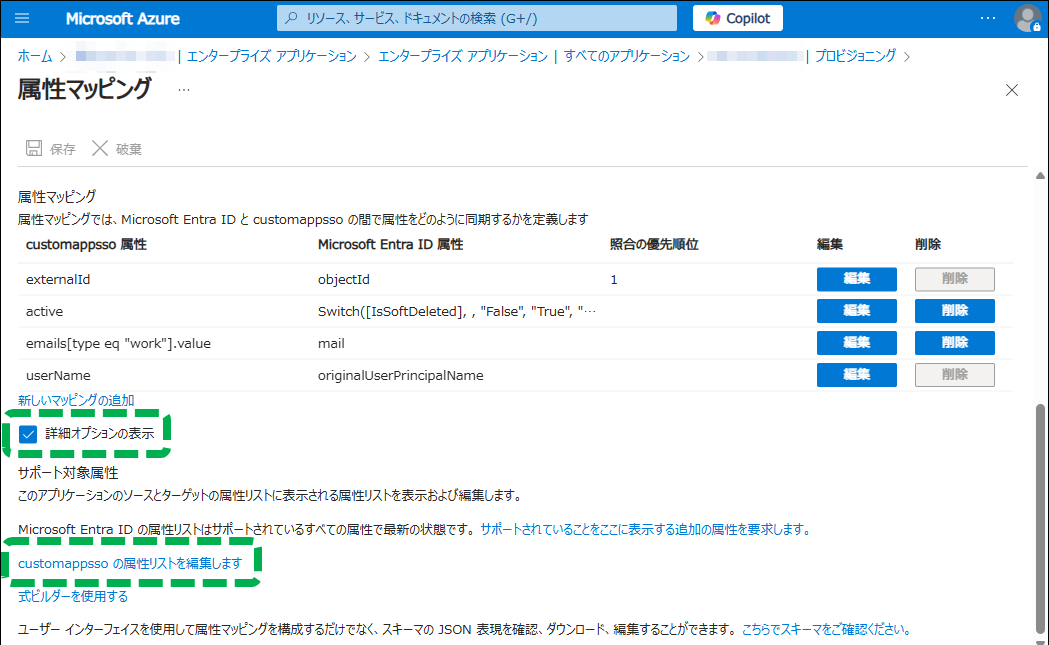Click the customappsso 属性 column header
The width and height of the screenshot is (1049, 645).
86,245
